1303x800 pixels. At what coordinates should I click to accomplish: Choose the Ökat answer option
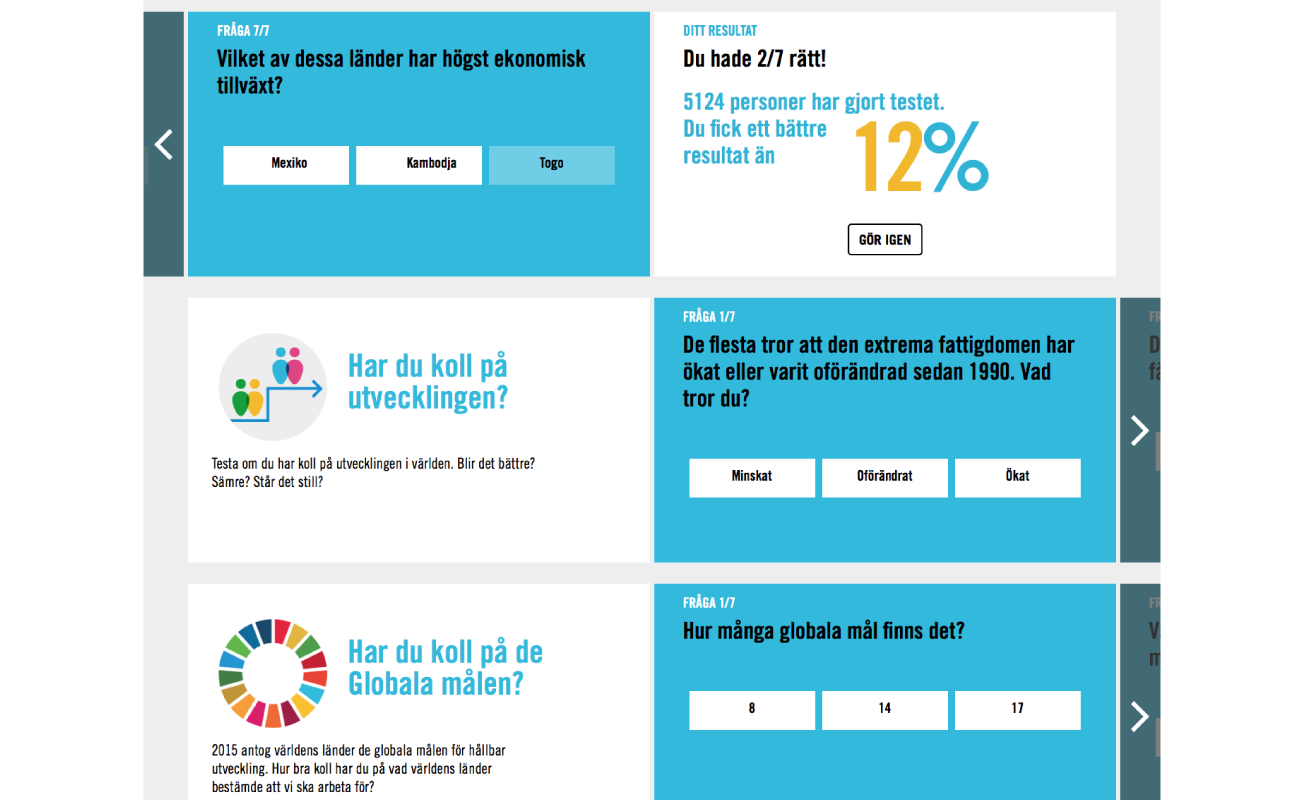pyautogui.click(x=1018, y=478)
